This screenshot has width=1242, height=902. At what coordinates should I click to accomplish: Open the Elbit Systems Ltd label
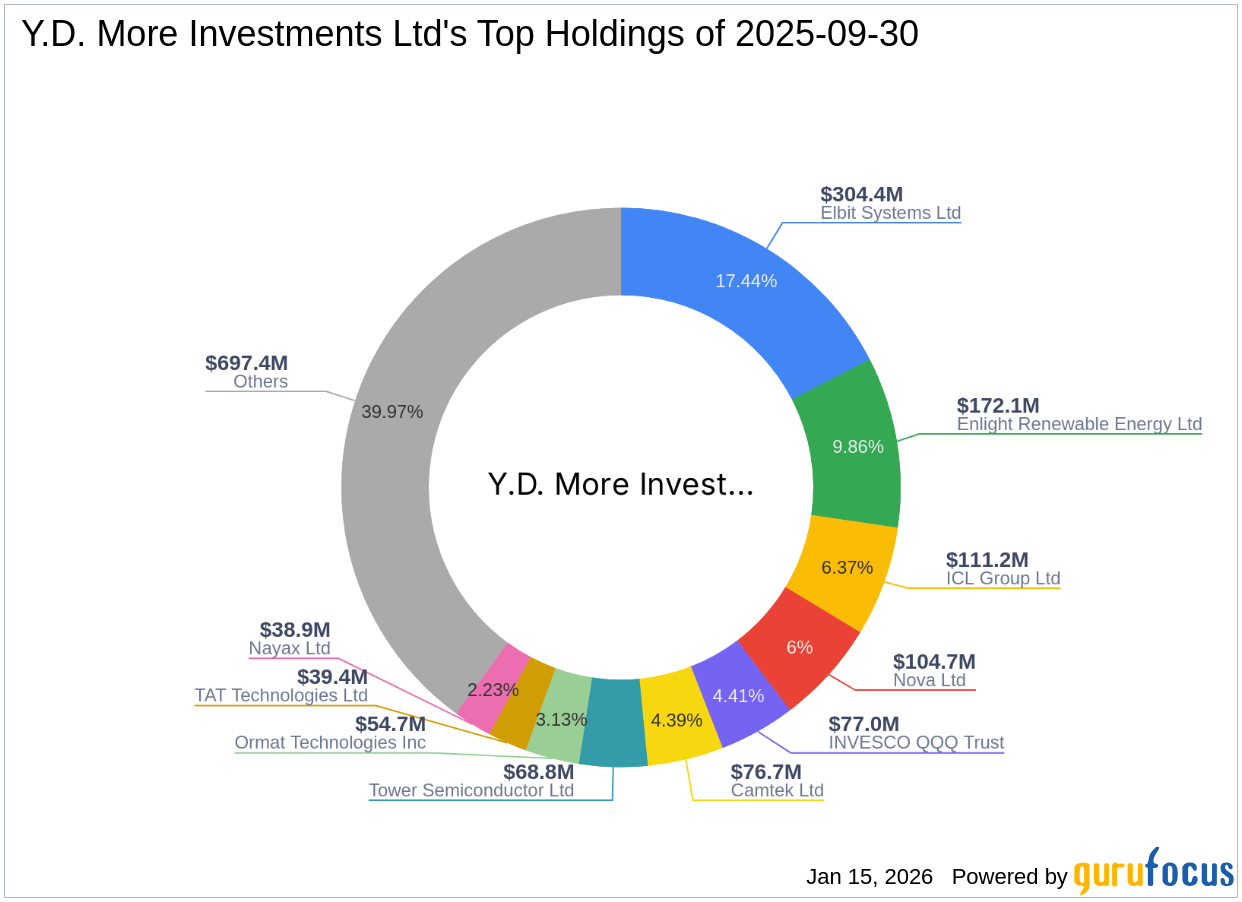(x=889, y=213)
